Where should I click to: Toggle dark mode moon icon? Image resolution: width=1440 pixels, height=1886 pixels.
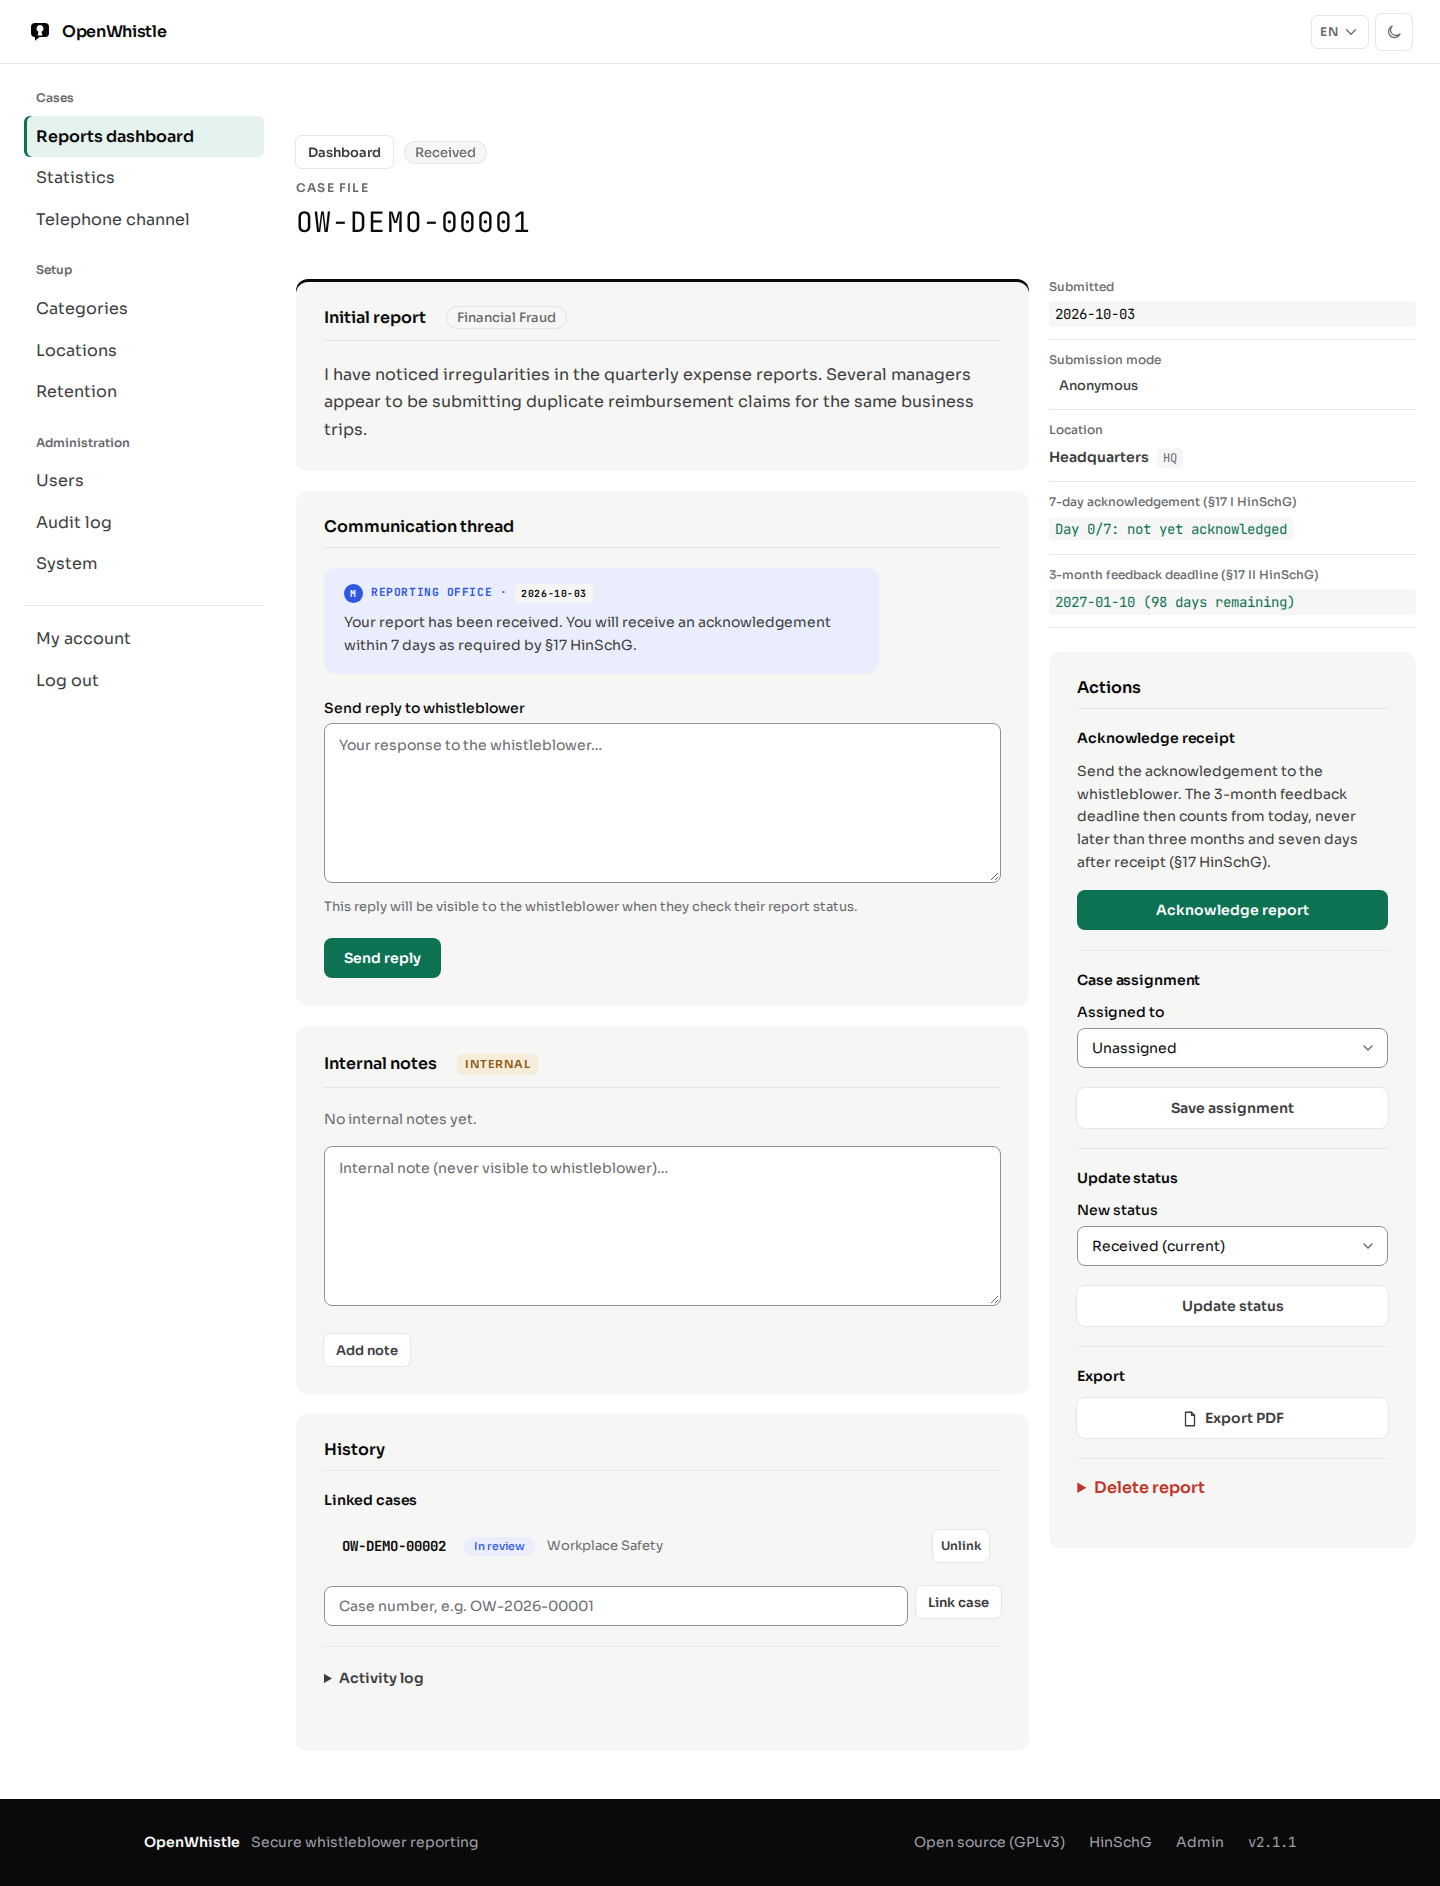(x=1394, y=32)
